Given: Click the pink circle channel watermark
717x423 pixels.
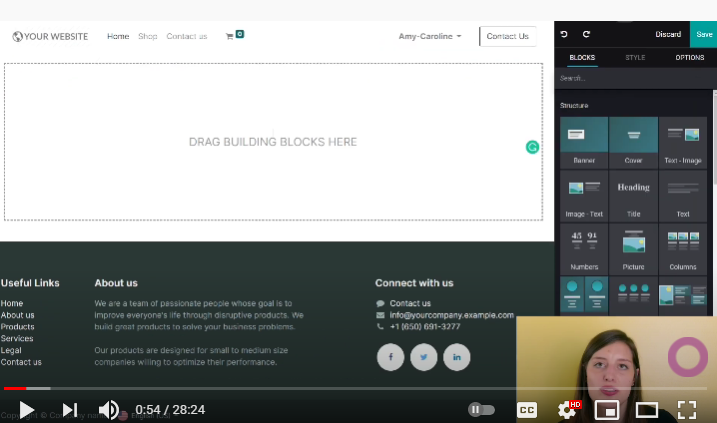Looking at the screenshot, I should click(688, 357).
